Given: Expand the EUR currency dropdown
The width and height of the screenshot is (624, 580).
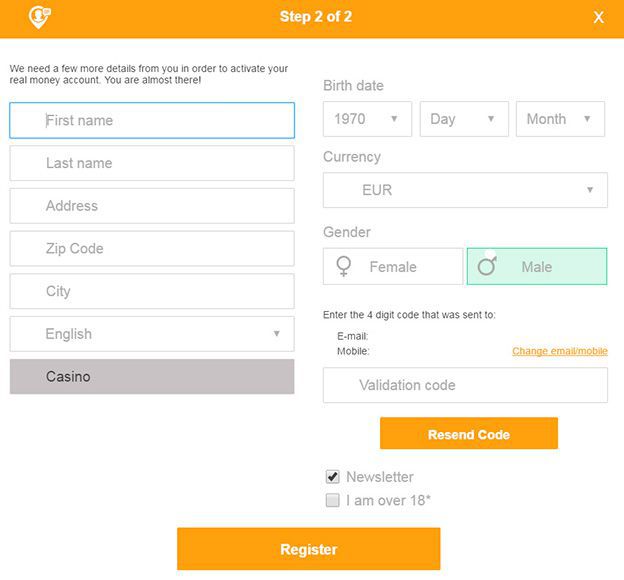Looking at the screenshot, I should pos(465,190).
